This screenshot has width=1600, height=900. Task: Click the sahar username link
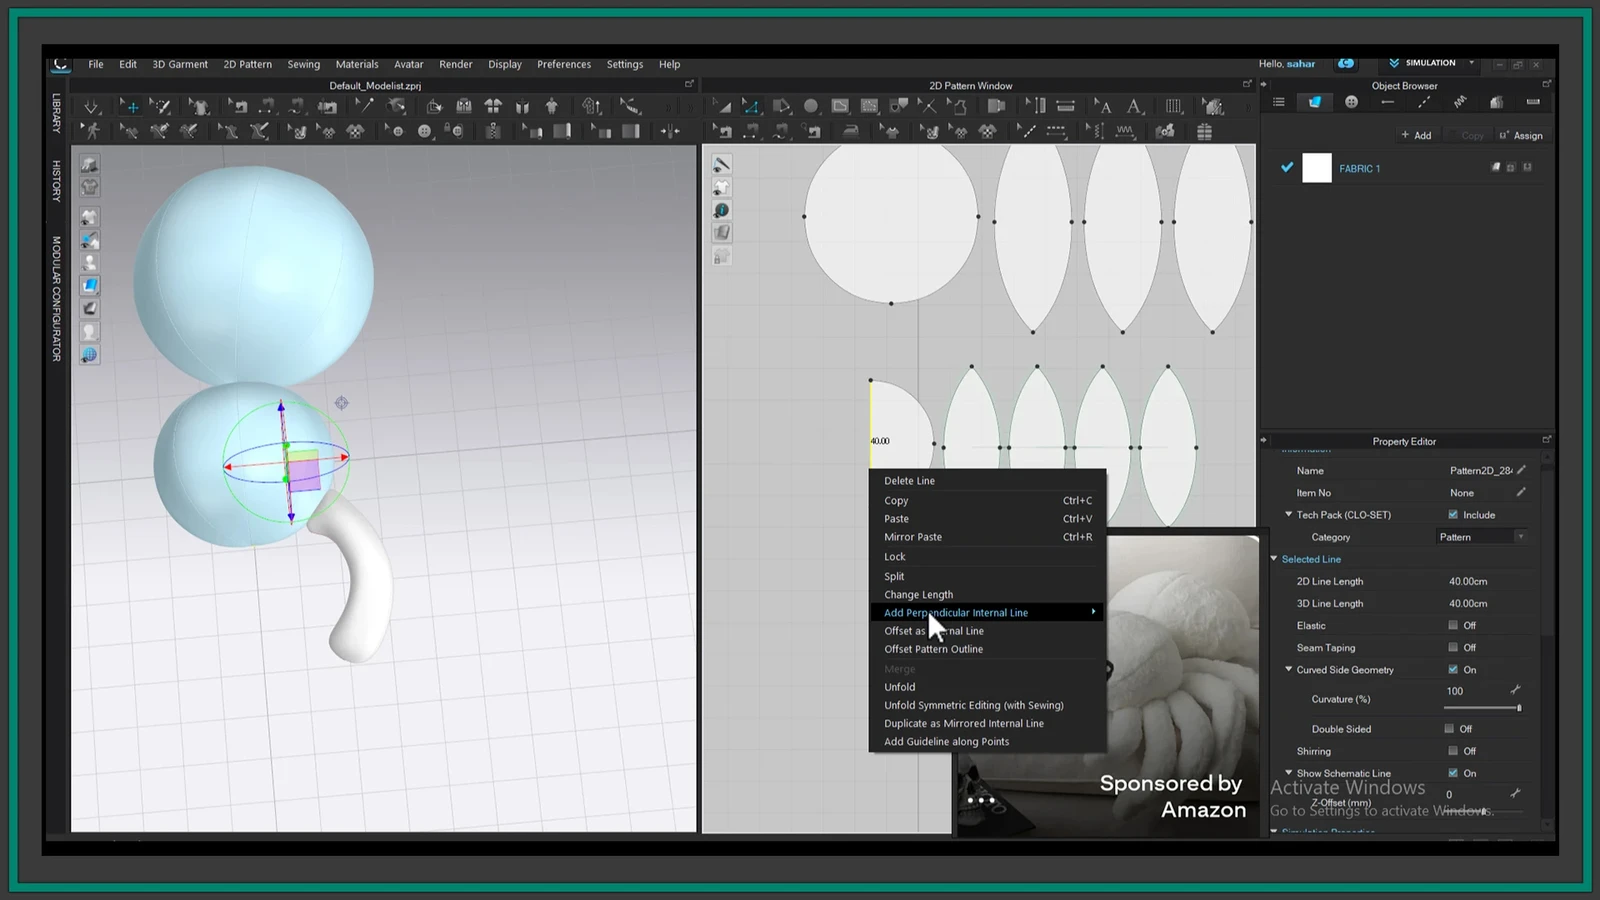pyautogui.click(x=1300, y=64)
